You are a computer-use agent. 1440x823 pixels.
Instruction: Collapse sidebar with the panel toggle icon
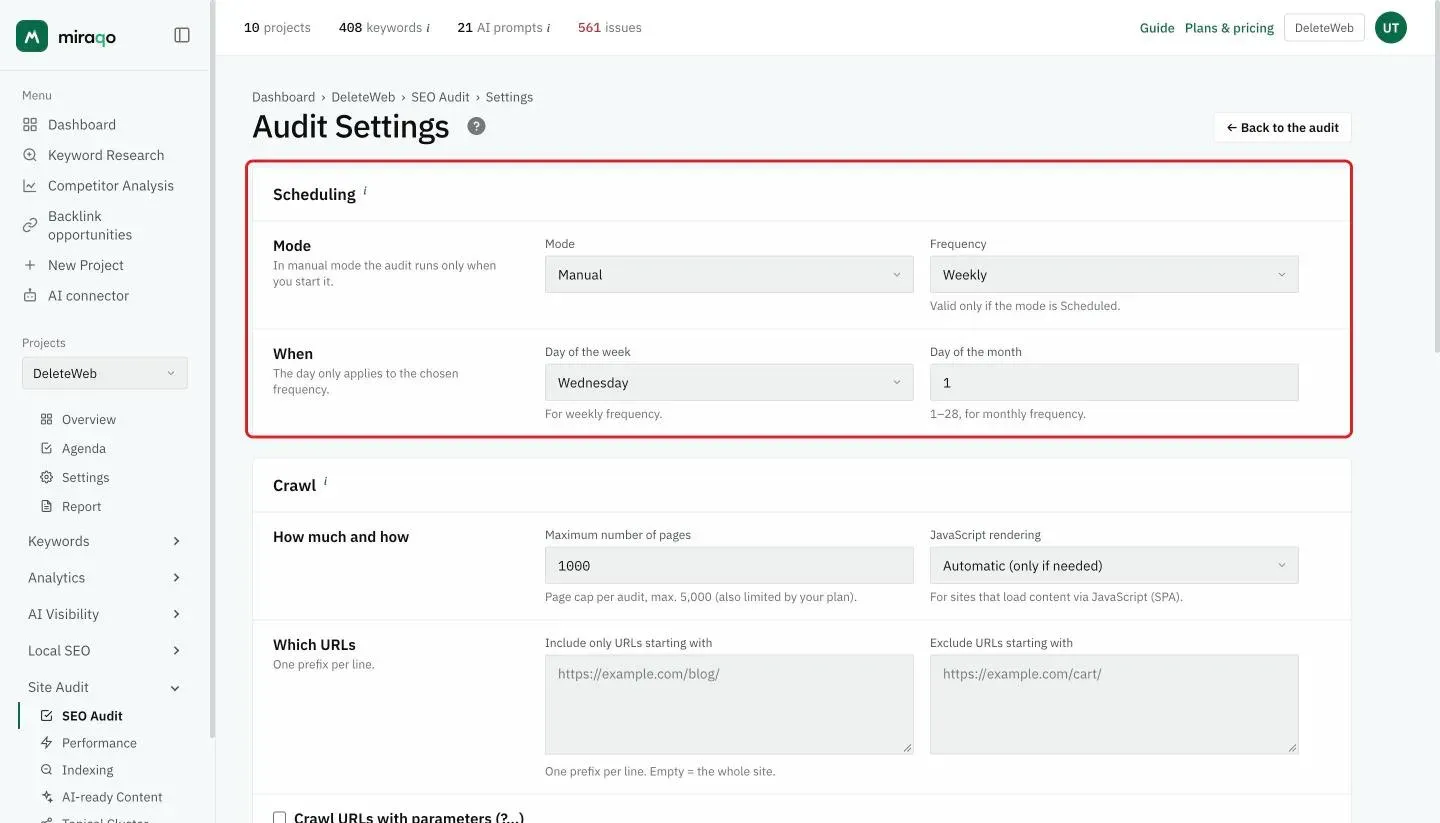[182, 35]
